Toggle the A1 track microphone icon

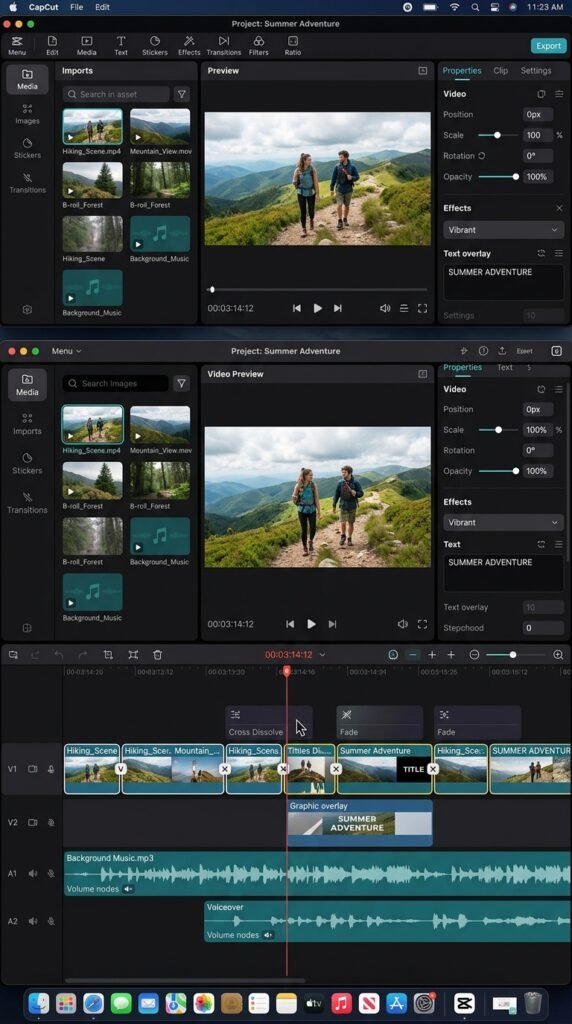click(51, 873)
